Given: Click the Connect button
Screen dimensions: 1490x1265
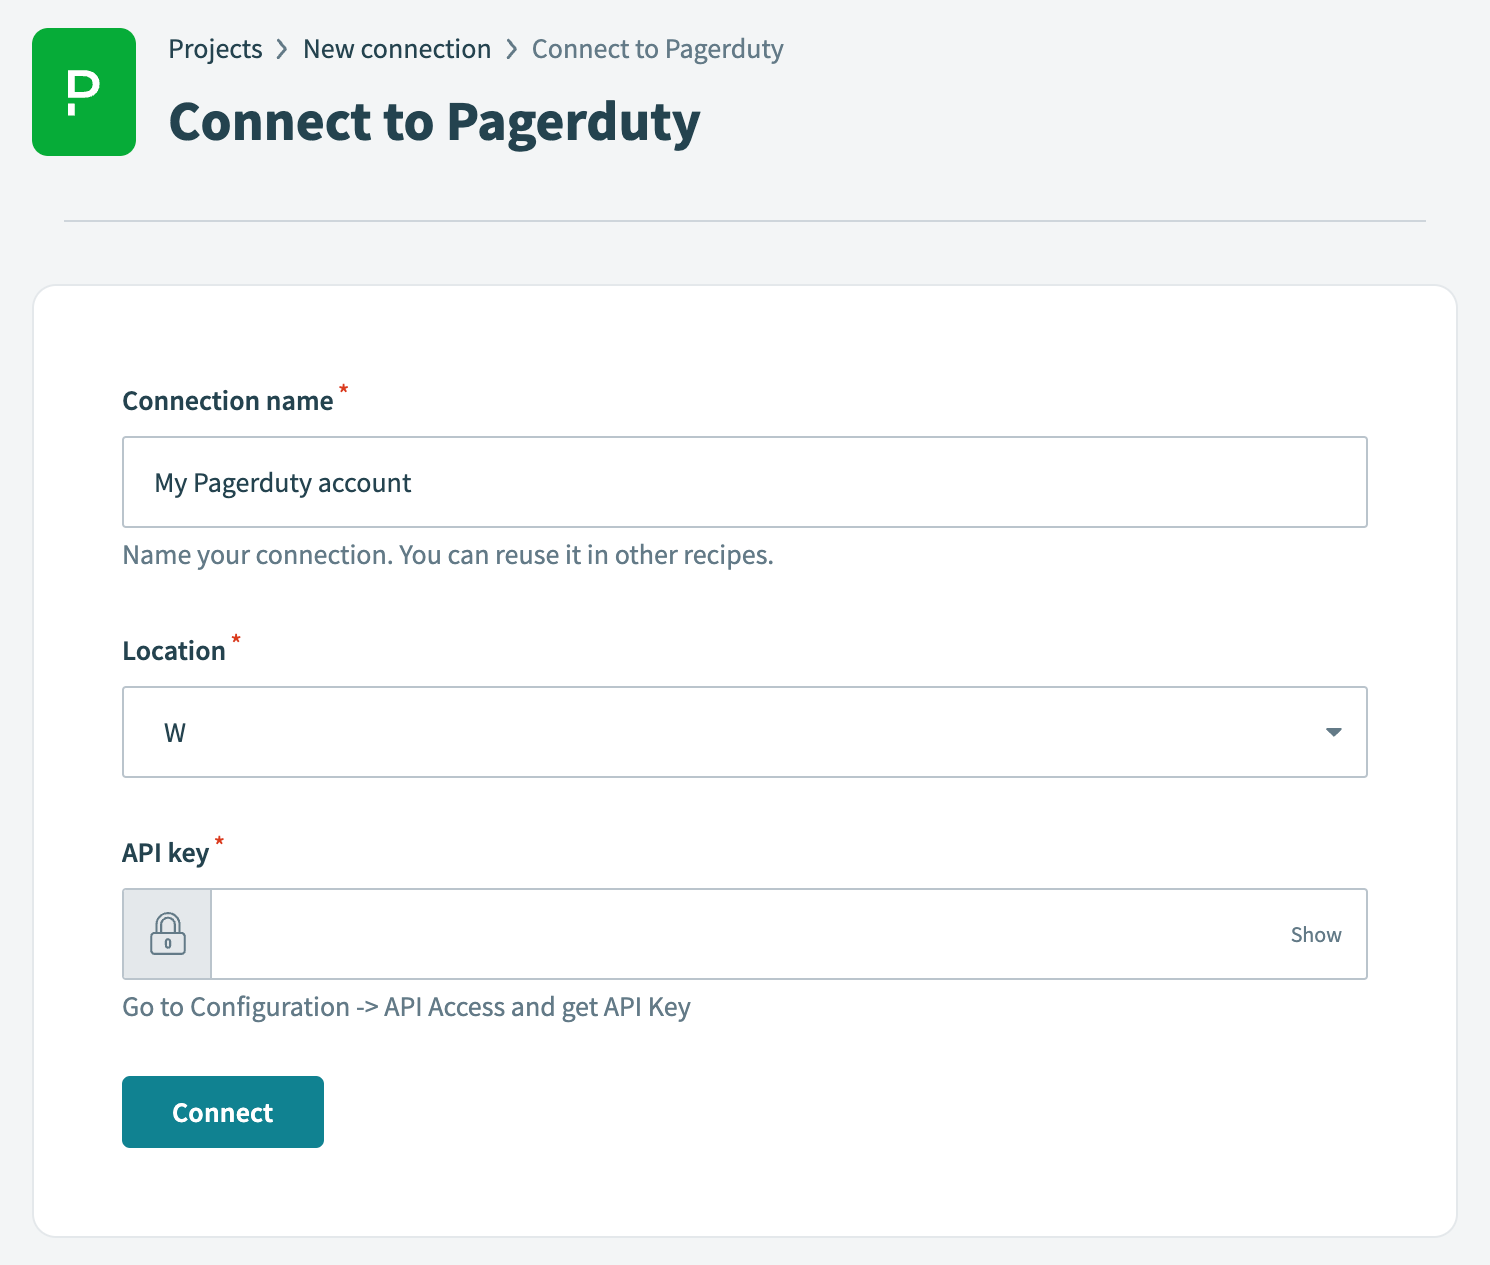Looking at the screenshot, I should click(x=222, y=1111).
